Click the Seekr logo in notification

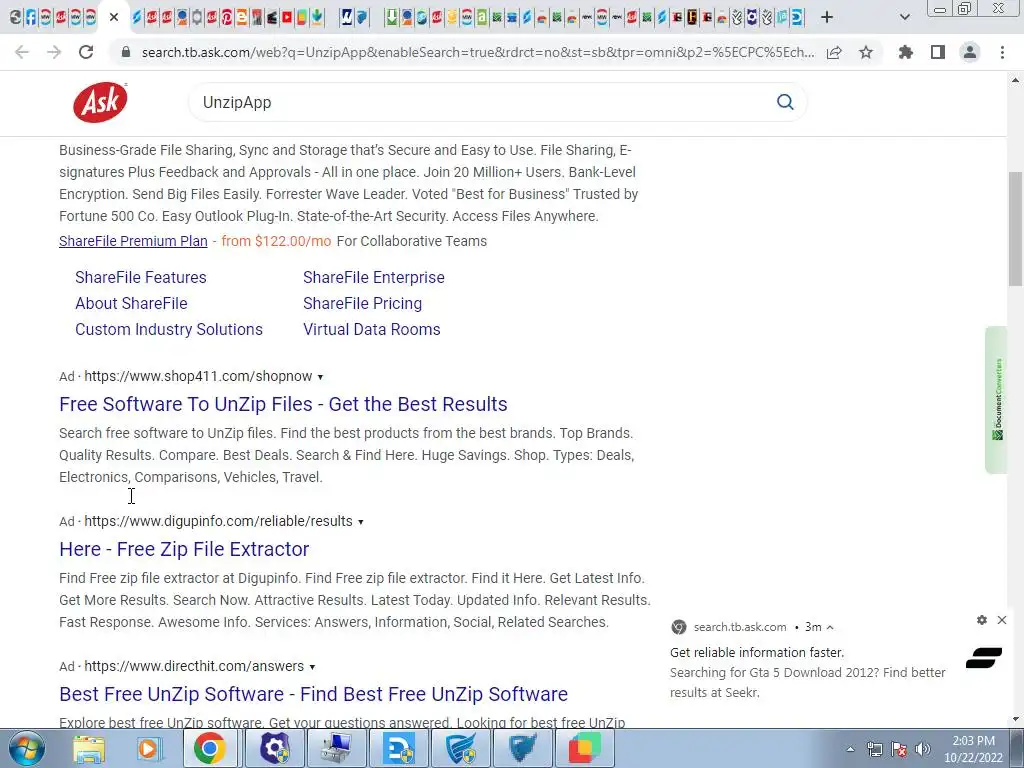(984, 658)
